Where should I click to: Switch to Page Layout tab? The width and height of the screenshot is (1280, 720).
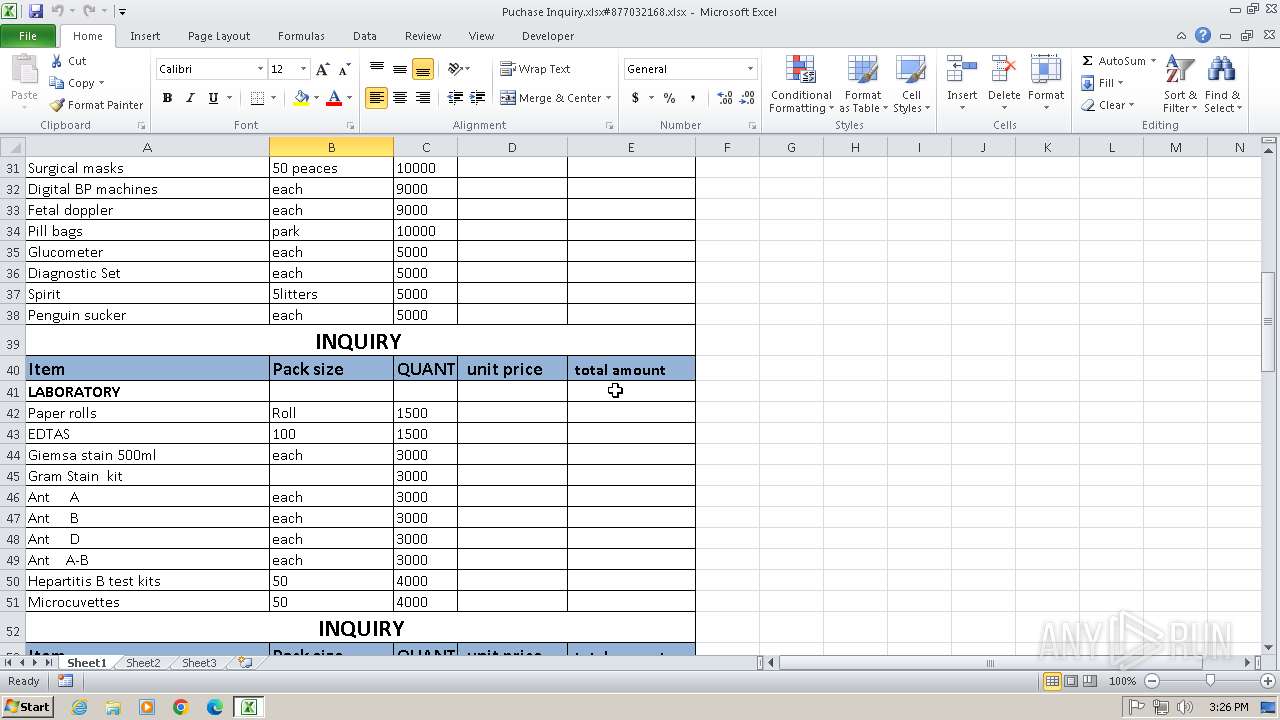(x=219, y=36)
